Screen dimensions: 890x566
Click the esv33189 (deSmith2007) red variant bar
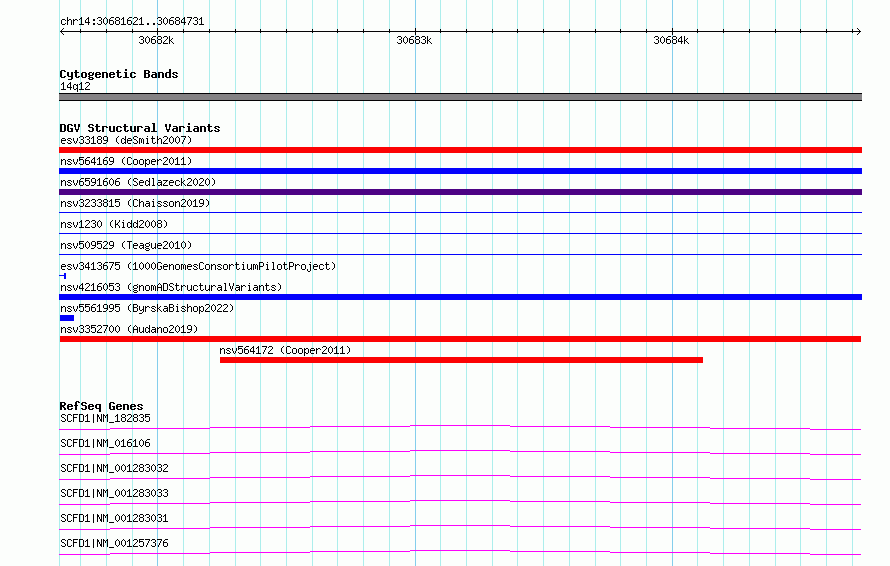460,150
